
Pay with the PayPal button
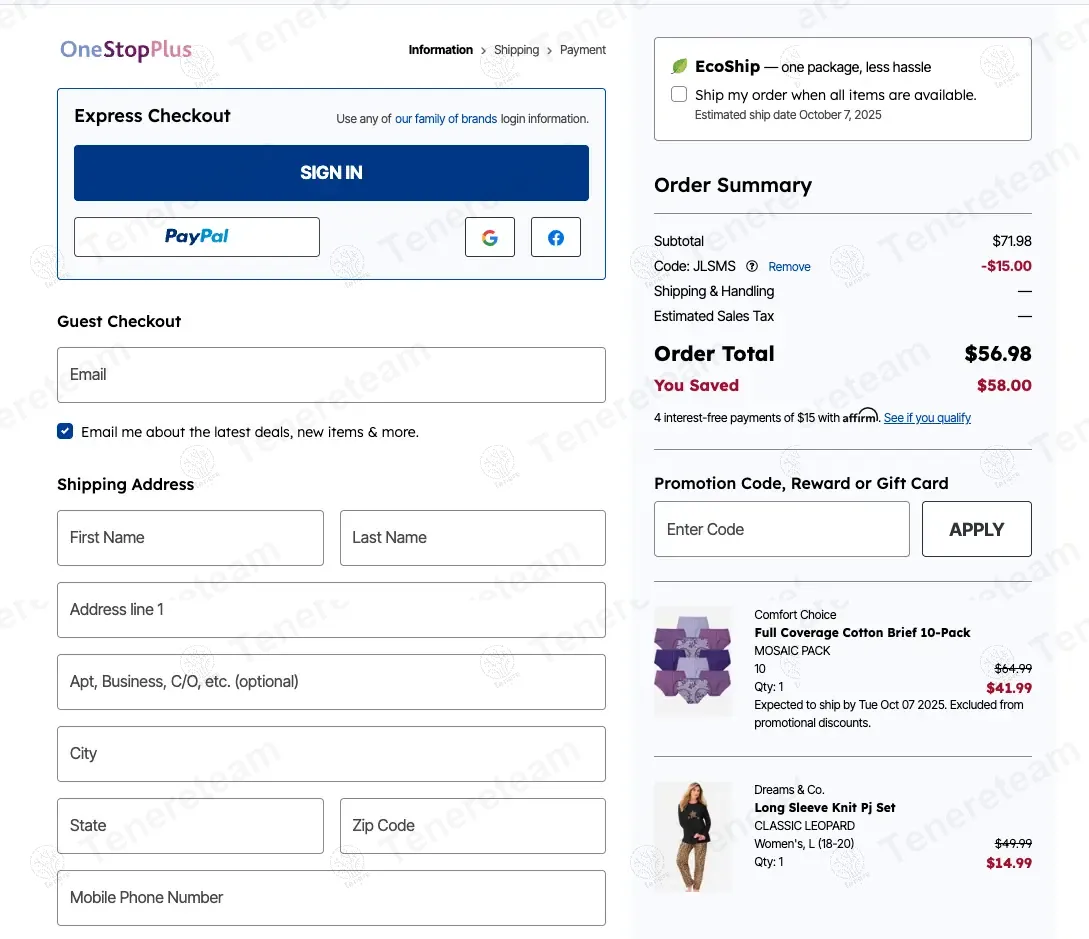pos(197,237)
